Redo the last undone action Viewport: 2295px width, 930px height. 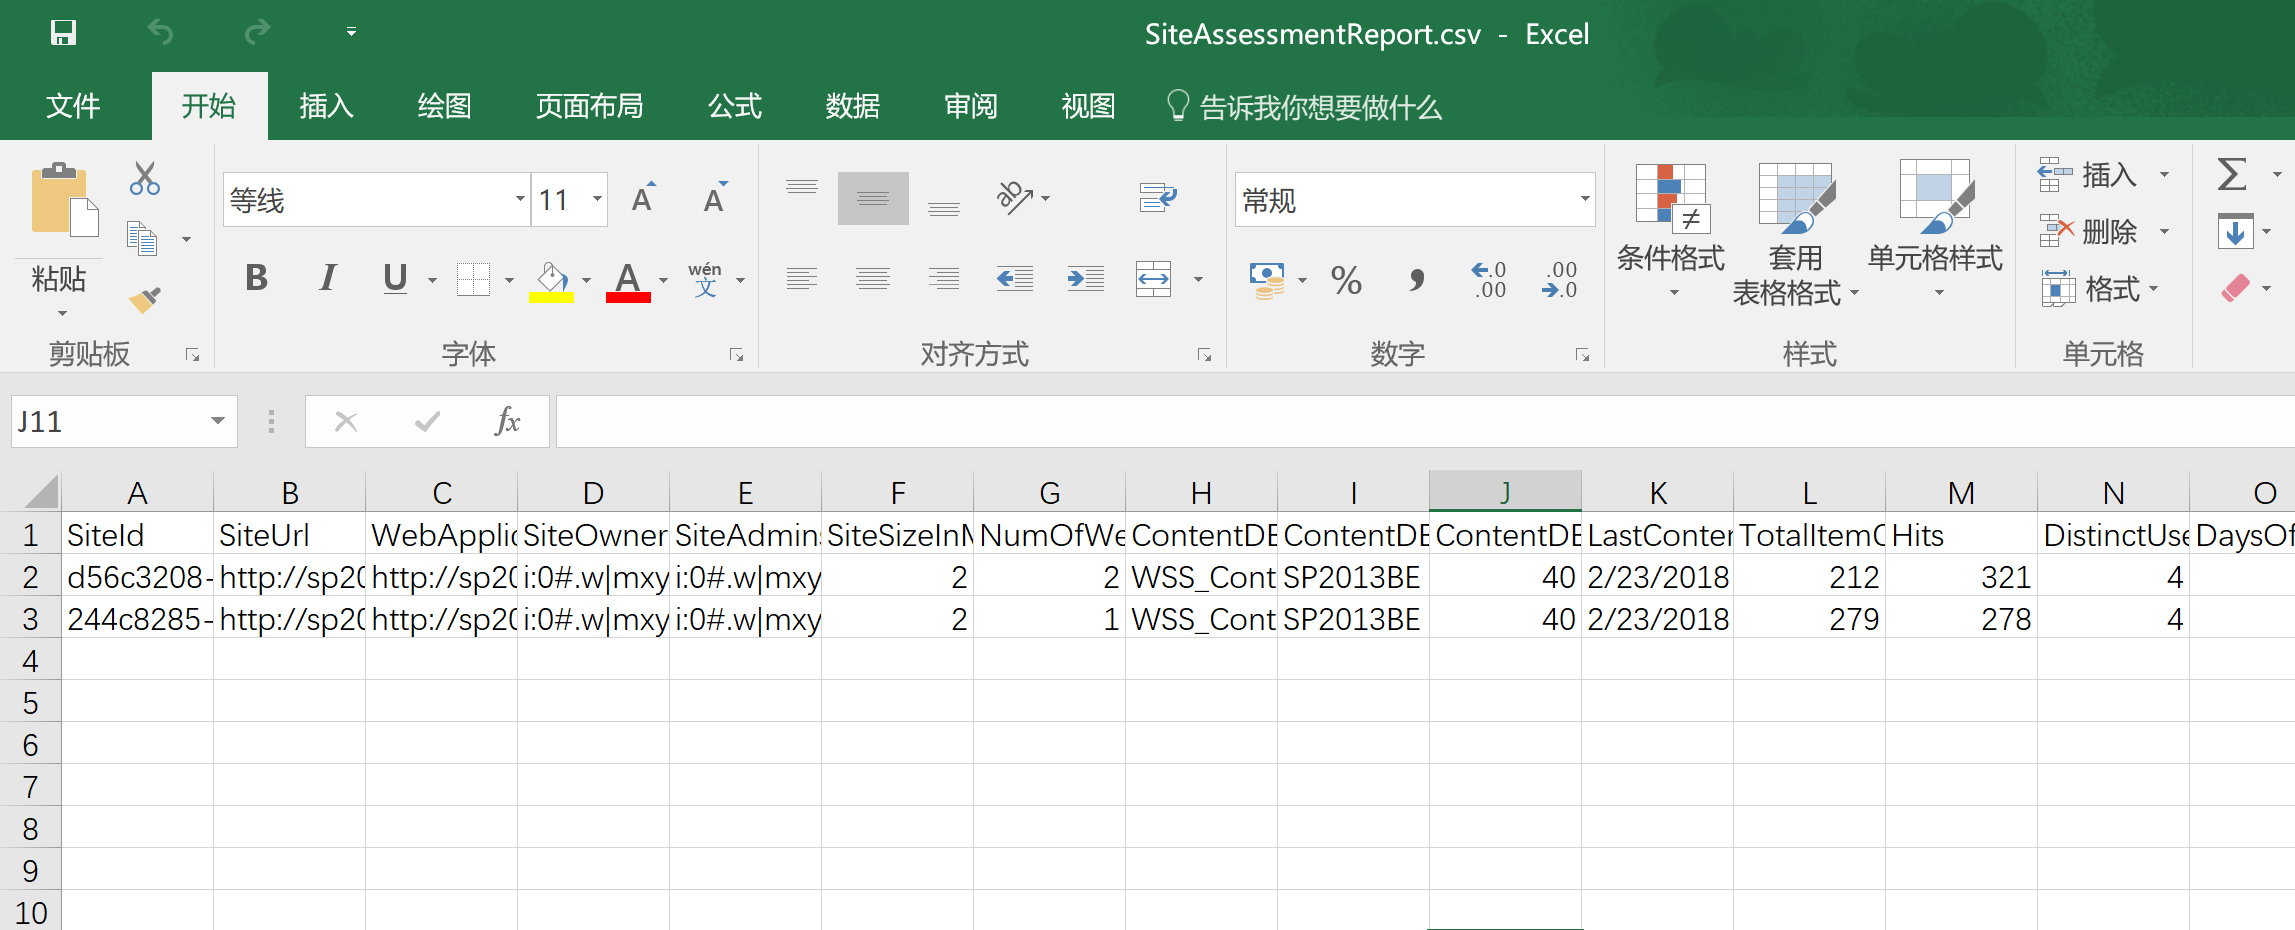[258, 33]
